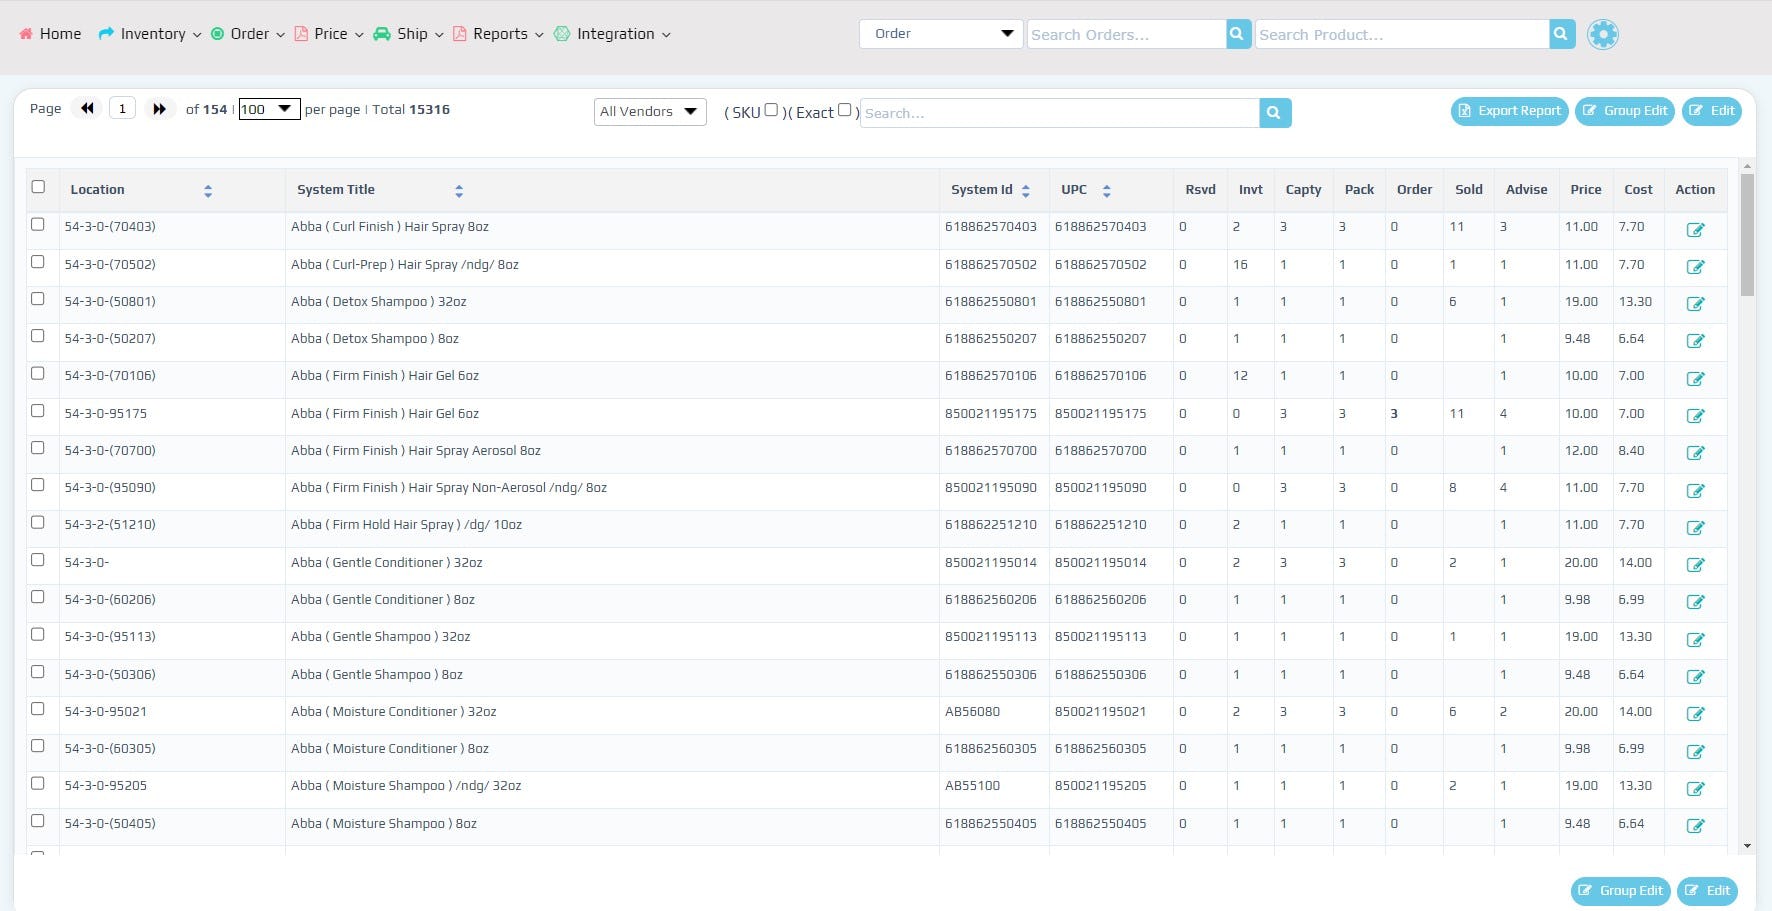This screenshot has height=911, width=1772.
Task: Click the Search Orders magnifier icon
Action: click(x=1238, y=33)
